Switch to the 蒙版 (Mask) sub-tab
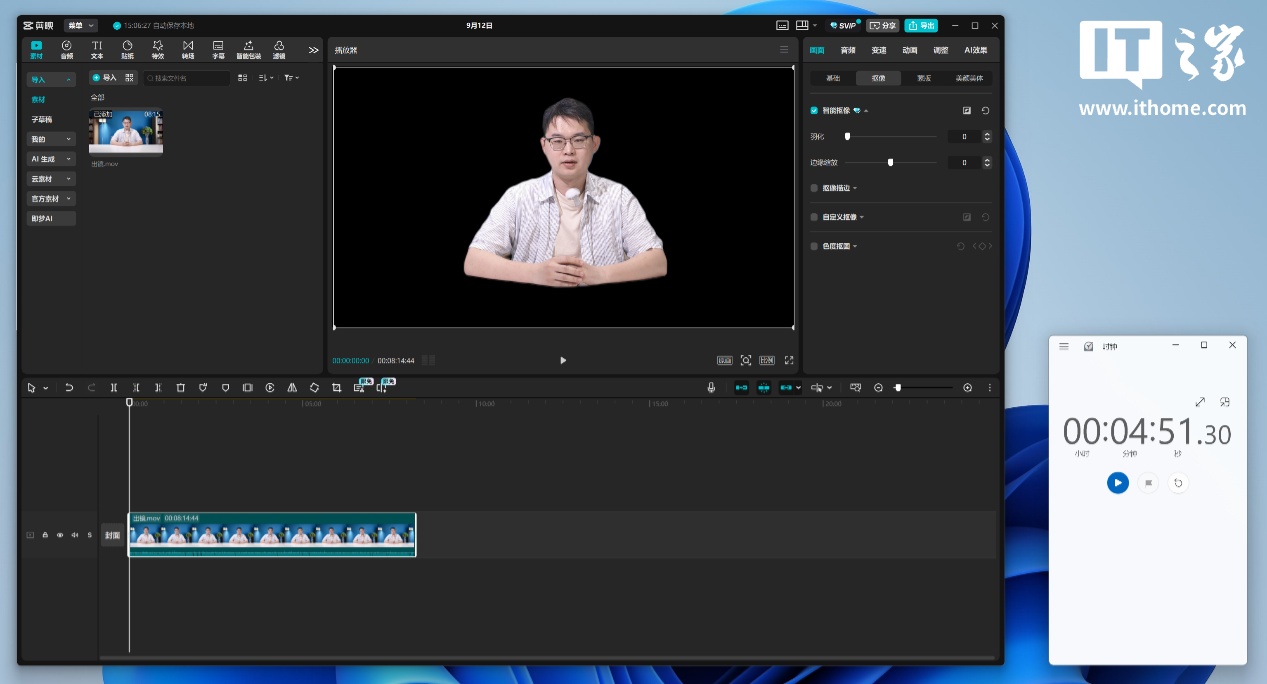Screen dimensions: 1267x684 tap(923, 78)
